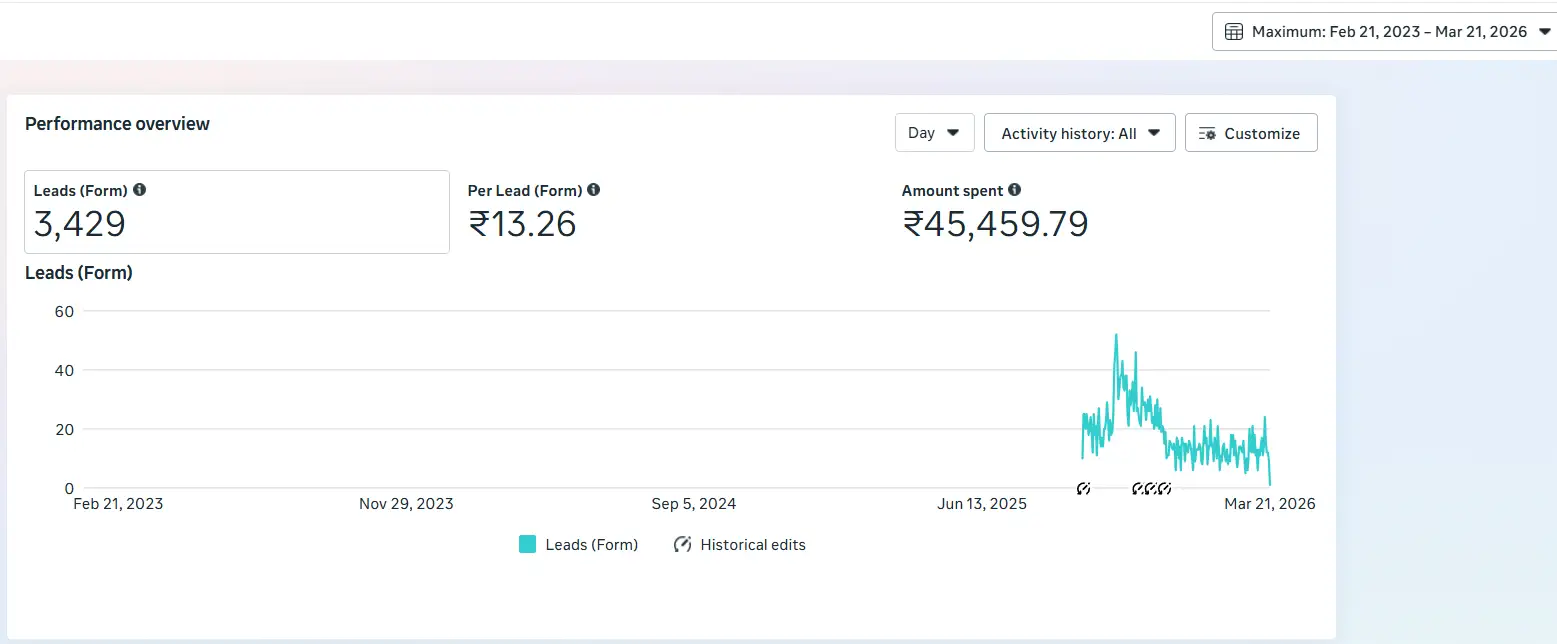Toggle Historical edits legend label
The image size is (1557, 644).
(x=752, y=545)
